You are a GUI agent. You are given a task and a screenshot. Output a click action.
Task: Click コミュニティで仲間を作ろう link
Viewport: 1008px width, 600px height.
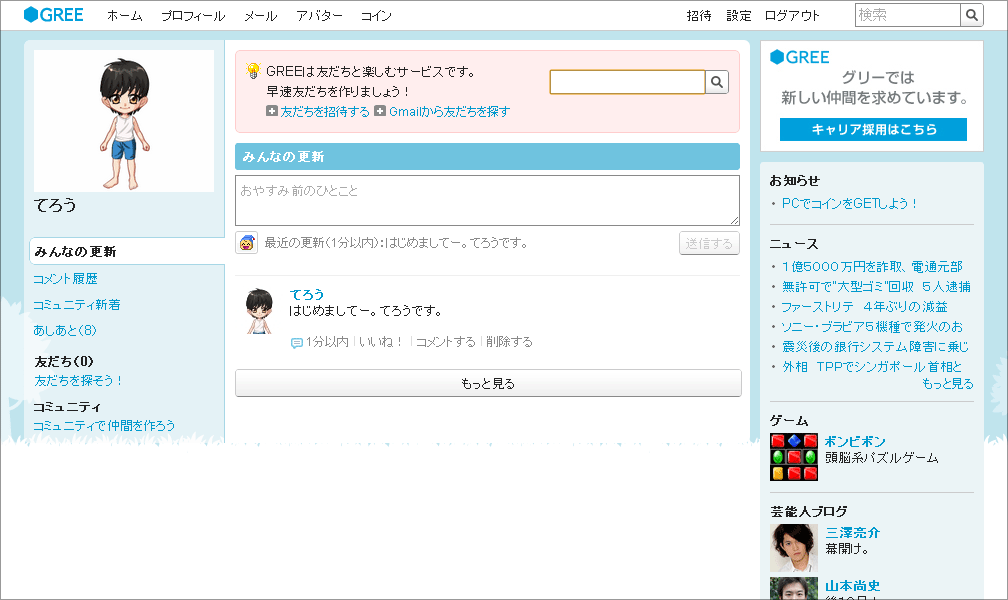[x=104, y=425]
